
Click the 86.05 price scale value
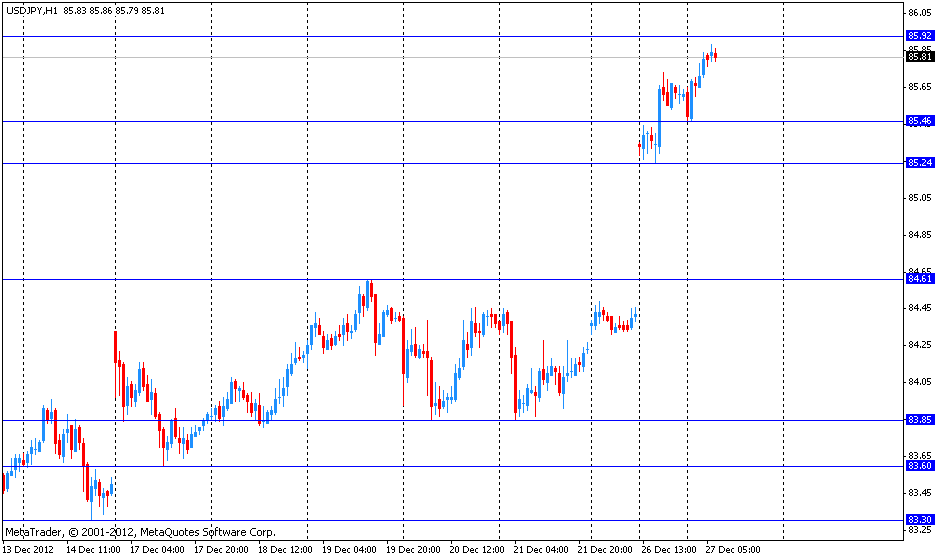coord(920,13)
